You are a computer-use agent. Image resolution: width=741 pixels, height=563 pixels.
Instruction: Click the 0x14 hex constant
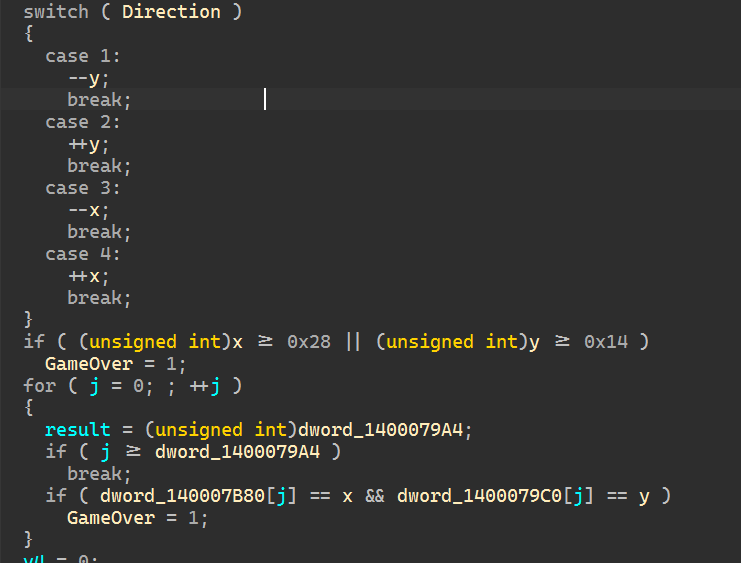[605, 342]
